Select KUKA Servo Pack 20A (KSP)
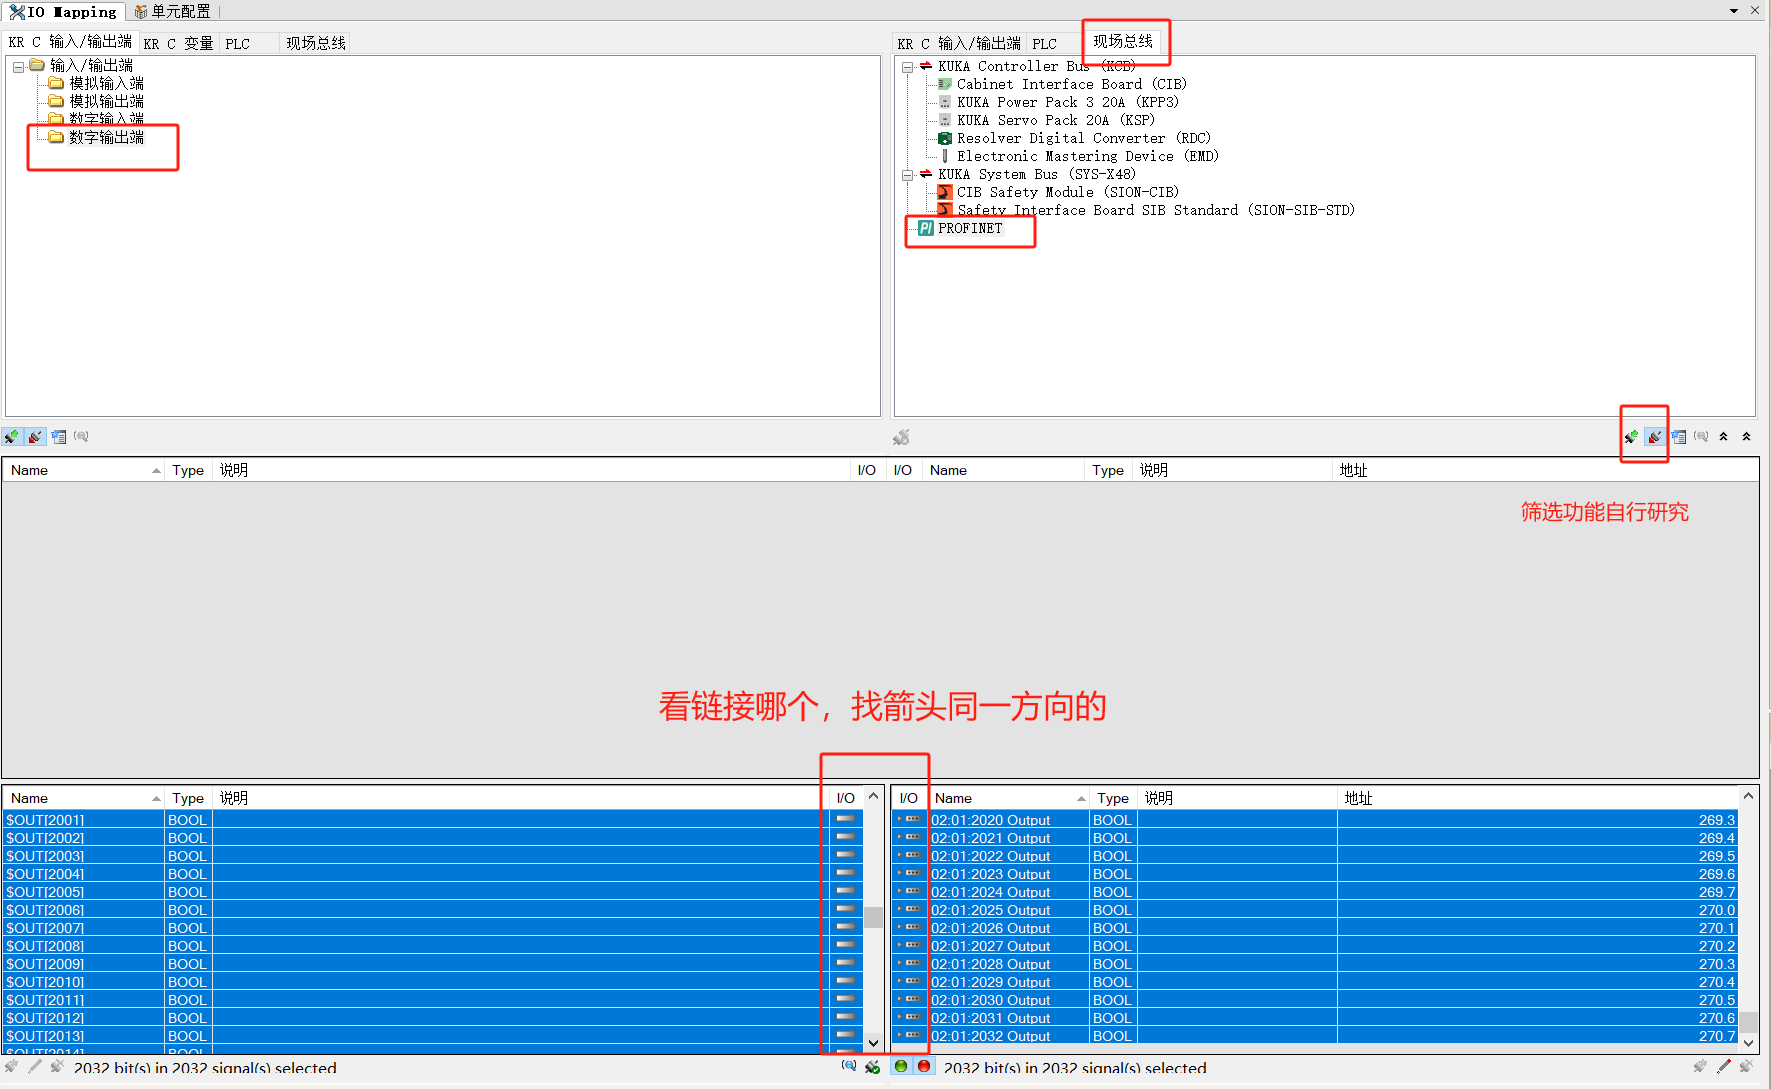Image resolution: width=1771 pixels, height=1089 pixels. pyautogui.click(x=1055, y=120)
